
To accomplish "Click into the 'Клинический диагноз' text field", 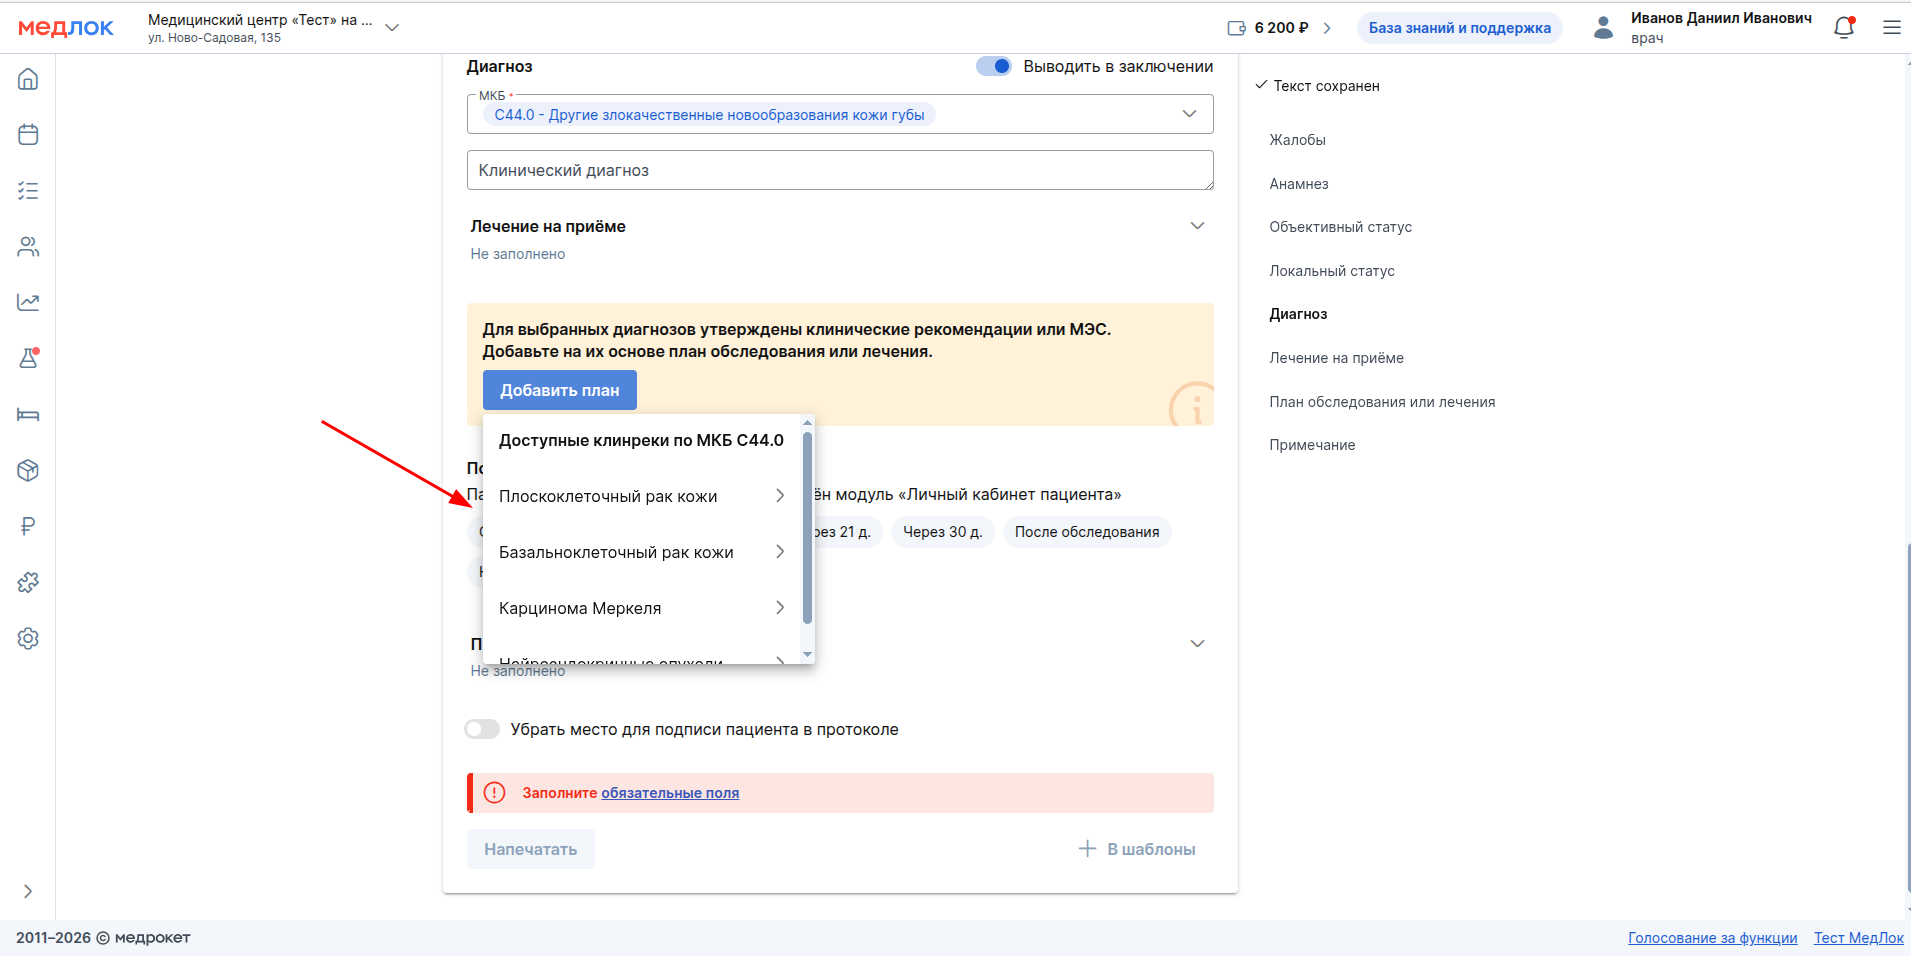I will click(839, 170).
